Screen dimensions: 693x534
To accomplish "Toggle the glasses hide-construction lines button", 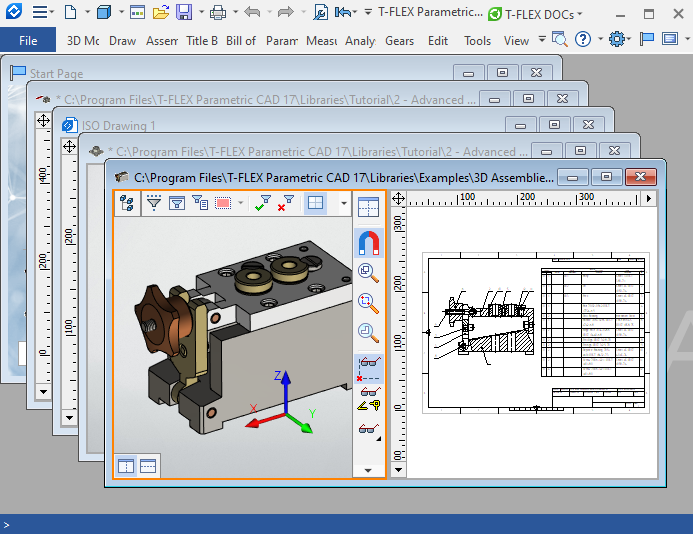I will point(369,369).
